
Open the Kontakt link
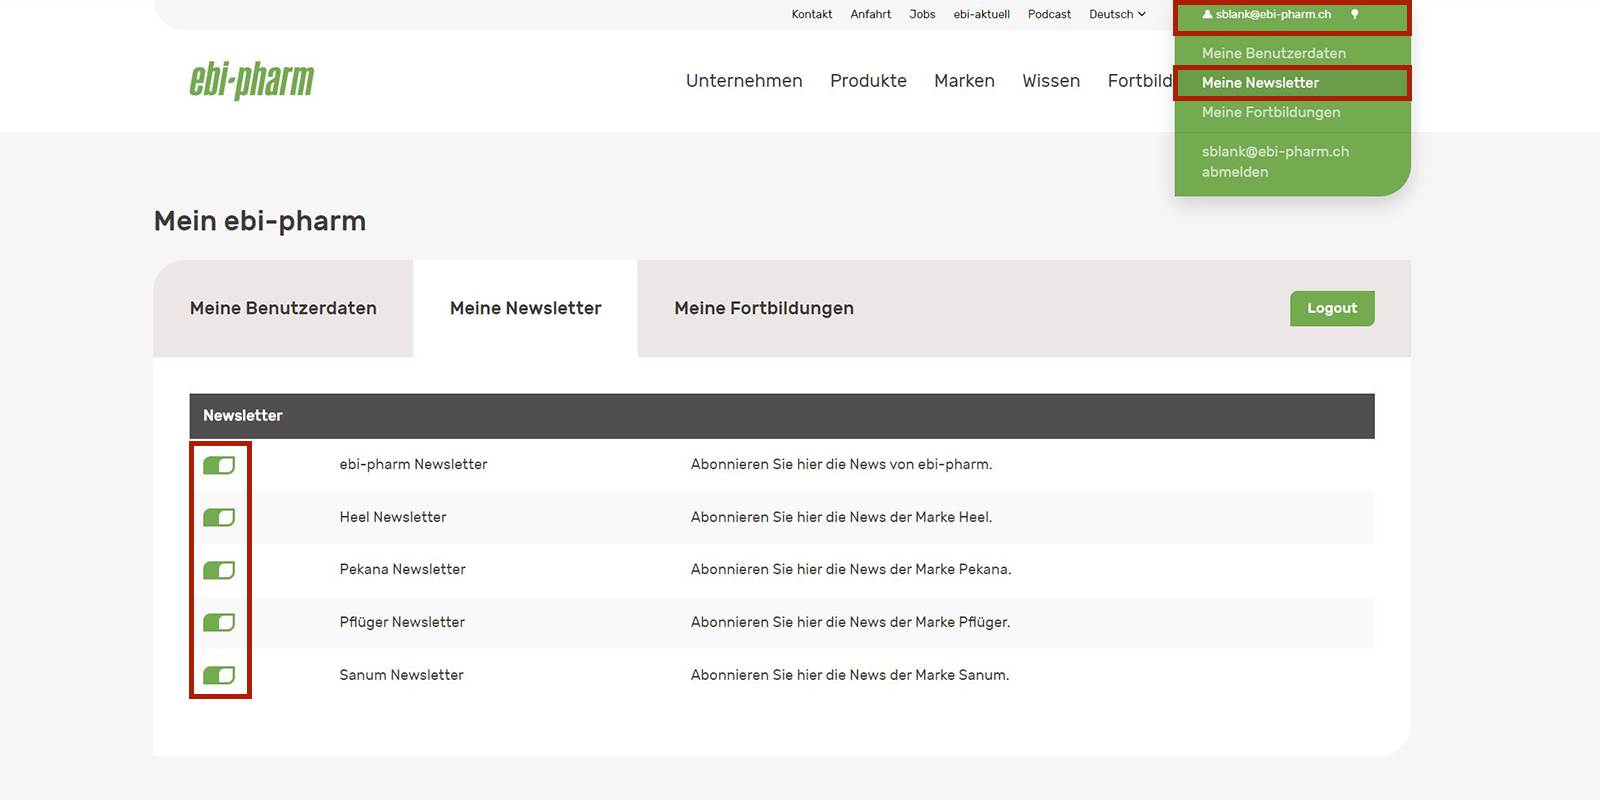(812, 14)
